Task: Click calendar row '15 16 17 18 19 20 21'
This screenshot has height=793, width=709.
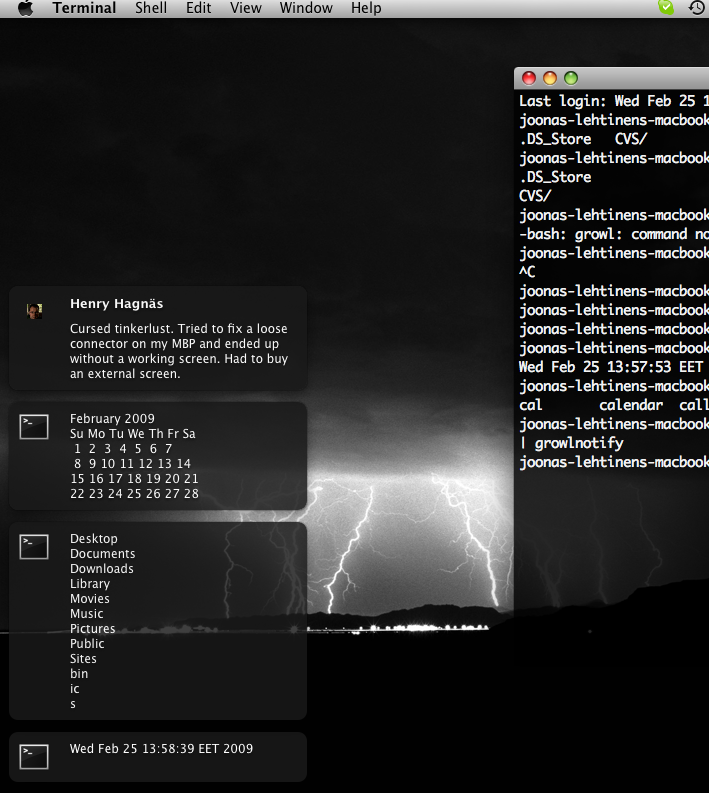Action: [x=134, y=479]
